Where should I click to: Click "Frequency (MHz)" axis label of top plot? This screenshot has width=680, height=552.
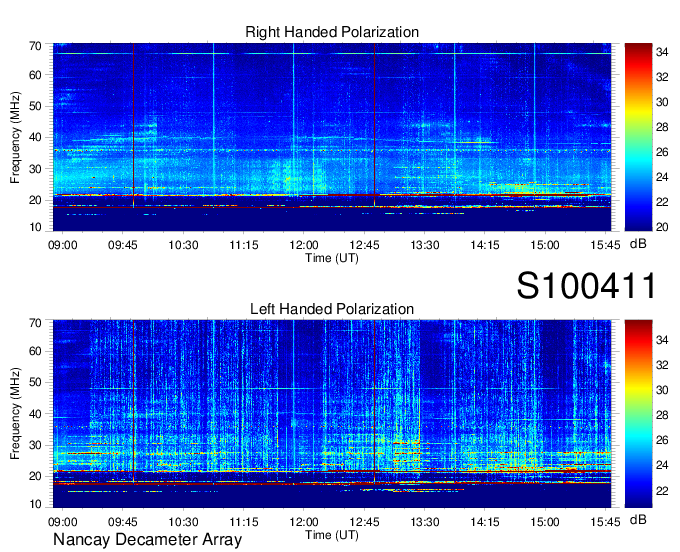[x=15, y=137]
